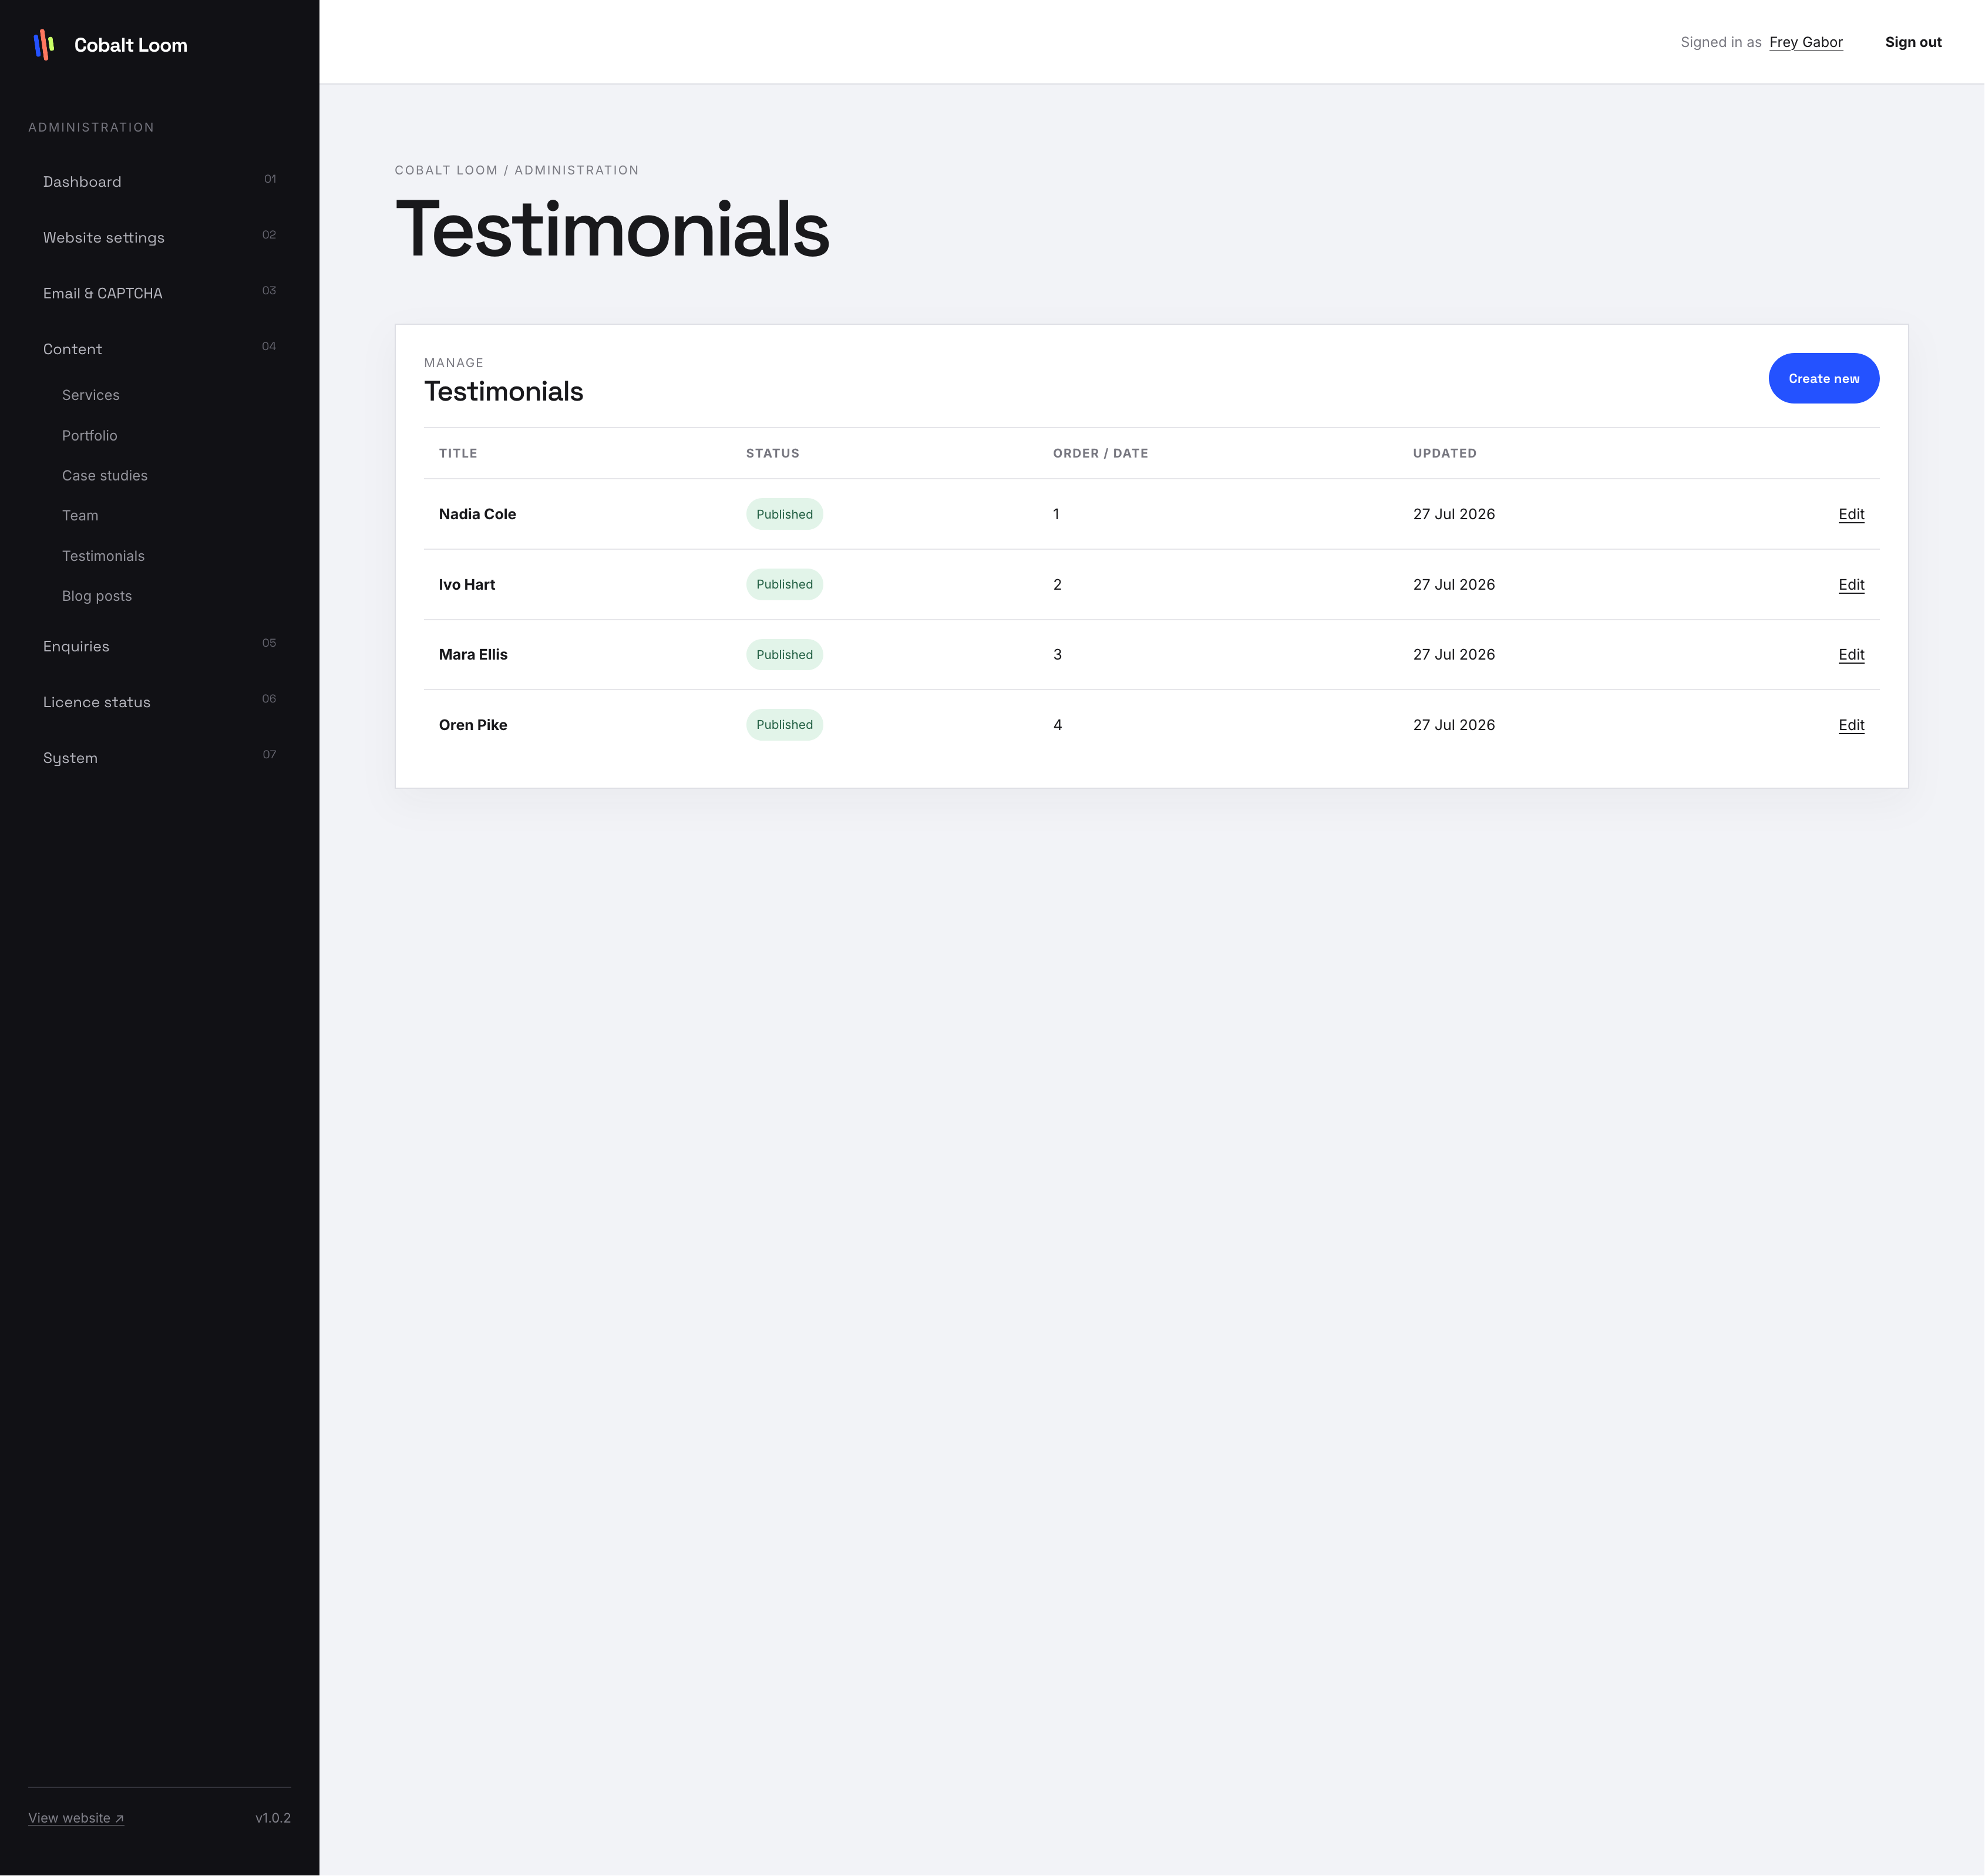Open Services under Content
Viewport: 1985px width, 1876px height.
[x=90, y=395]
